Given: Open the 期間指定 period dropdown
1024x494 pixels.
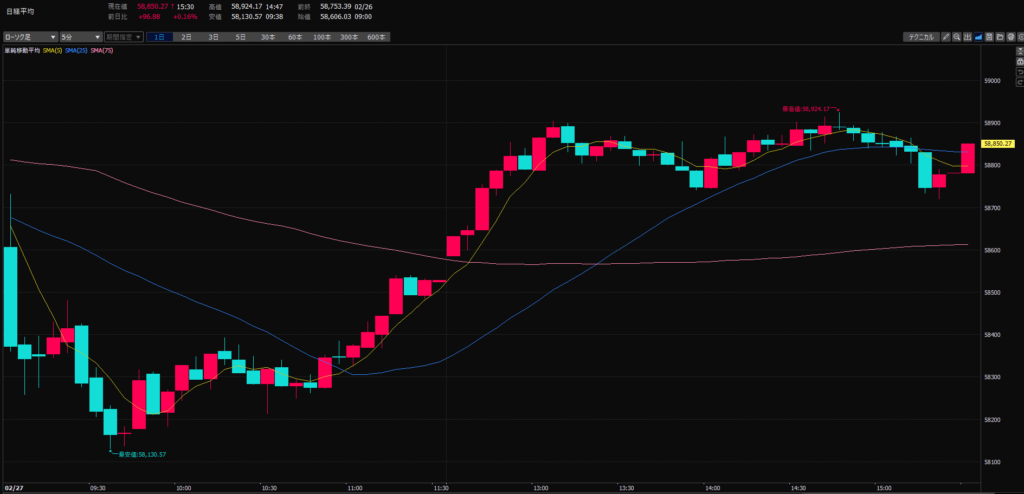Looking at the screenshot, I should click(x=124, y=37).
